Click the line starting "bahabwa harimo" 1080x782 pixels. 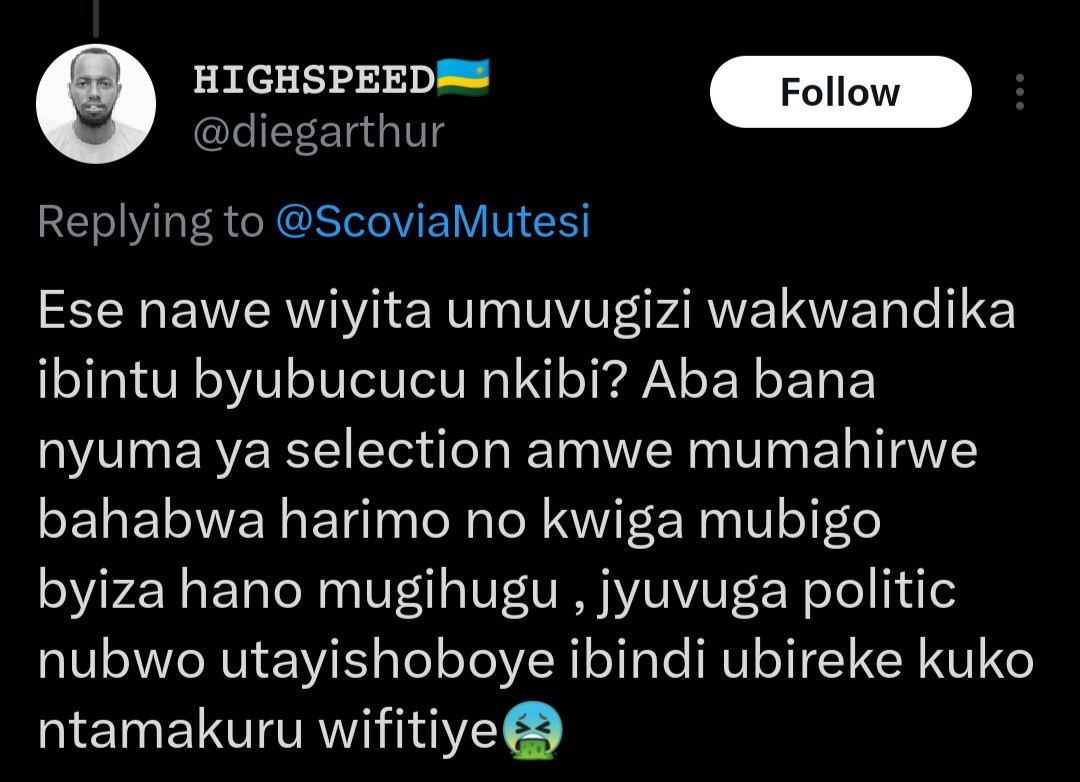(459, 521)
